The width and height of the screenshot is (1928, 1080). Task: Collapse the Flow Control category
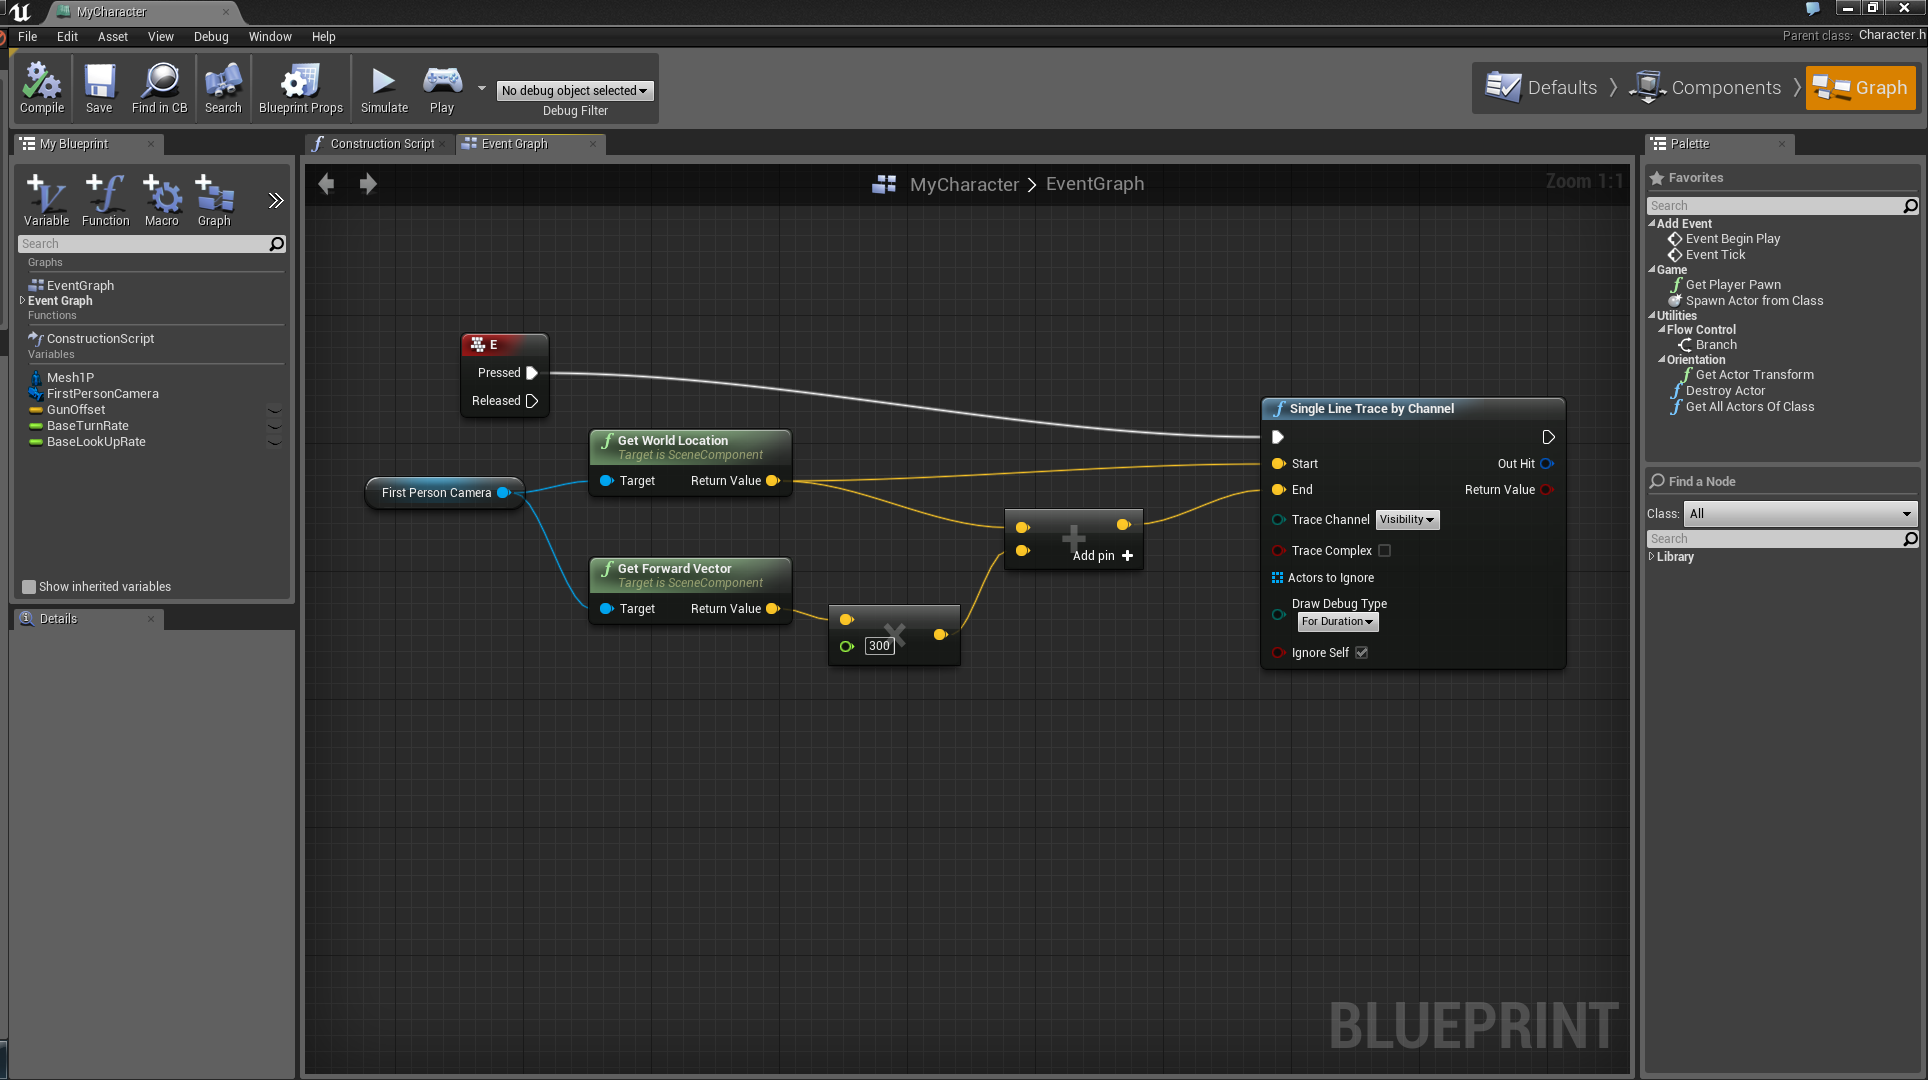coord(1662,330)
